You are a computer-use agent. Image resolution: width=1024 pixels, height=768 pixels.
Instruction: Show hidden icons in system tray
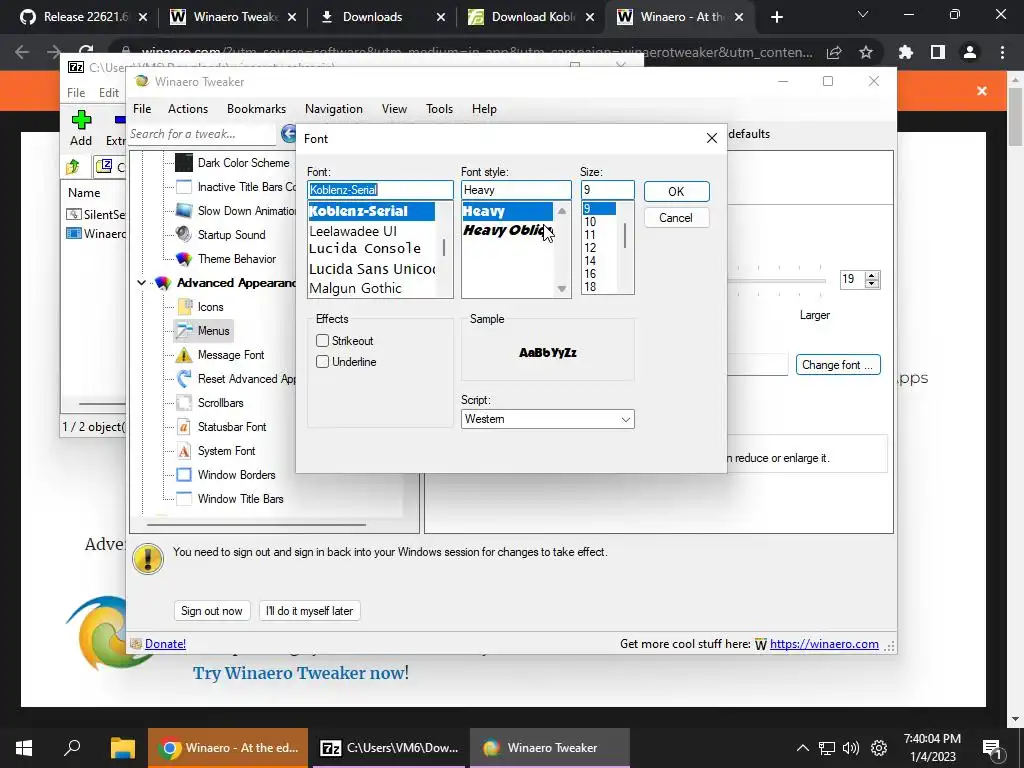pyautogui.click(x=803, y=748)
